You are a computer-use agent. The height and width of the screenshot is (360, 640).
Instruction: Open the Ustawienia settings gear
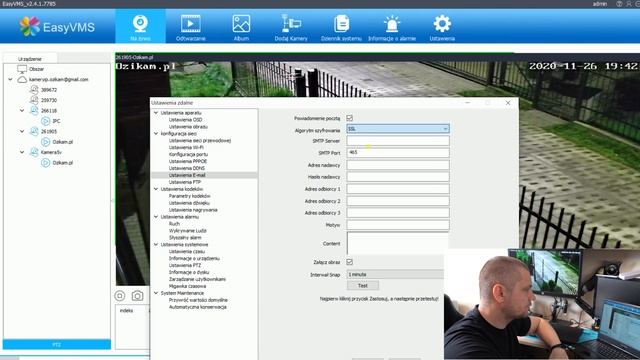click(x=442, y=27)
